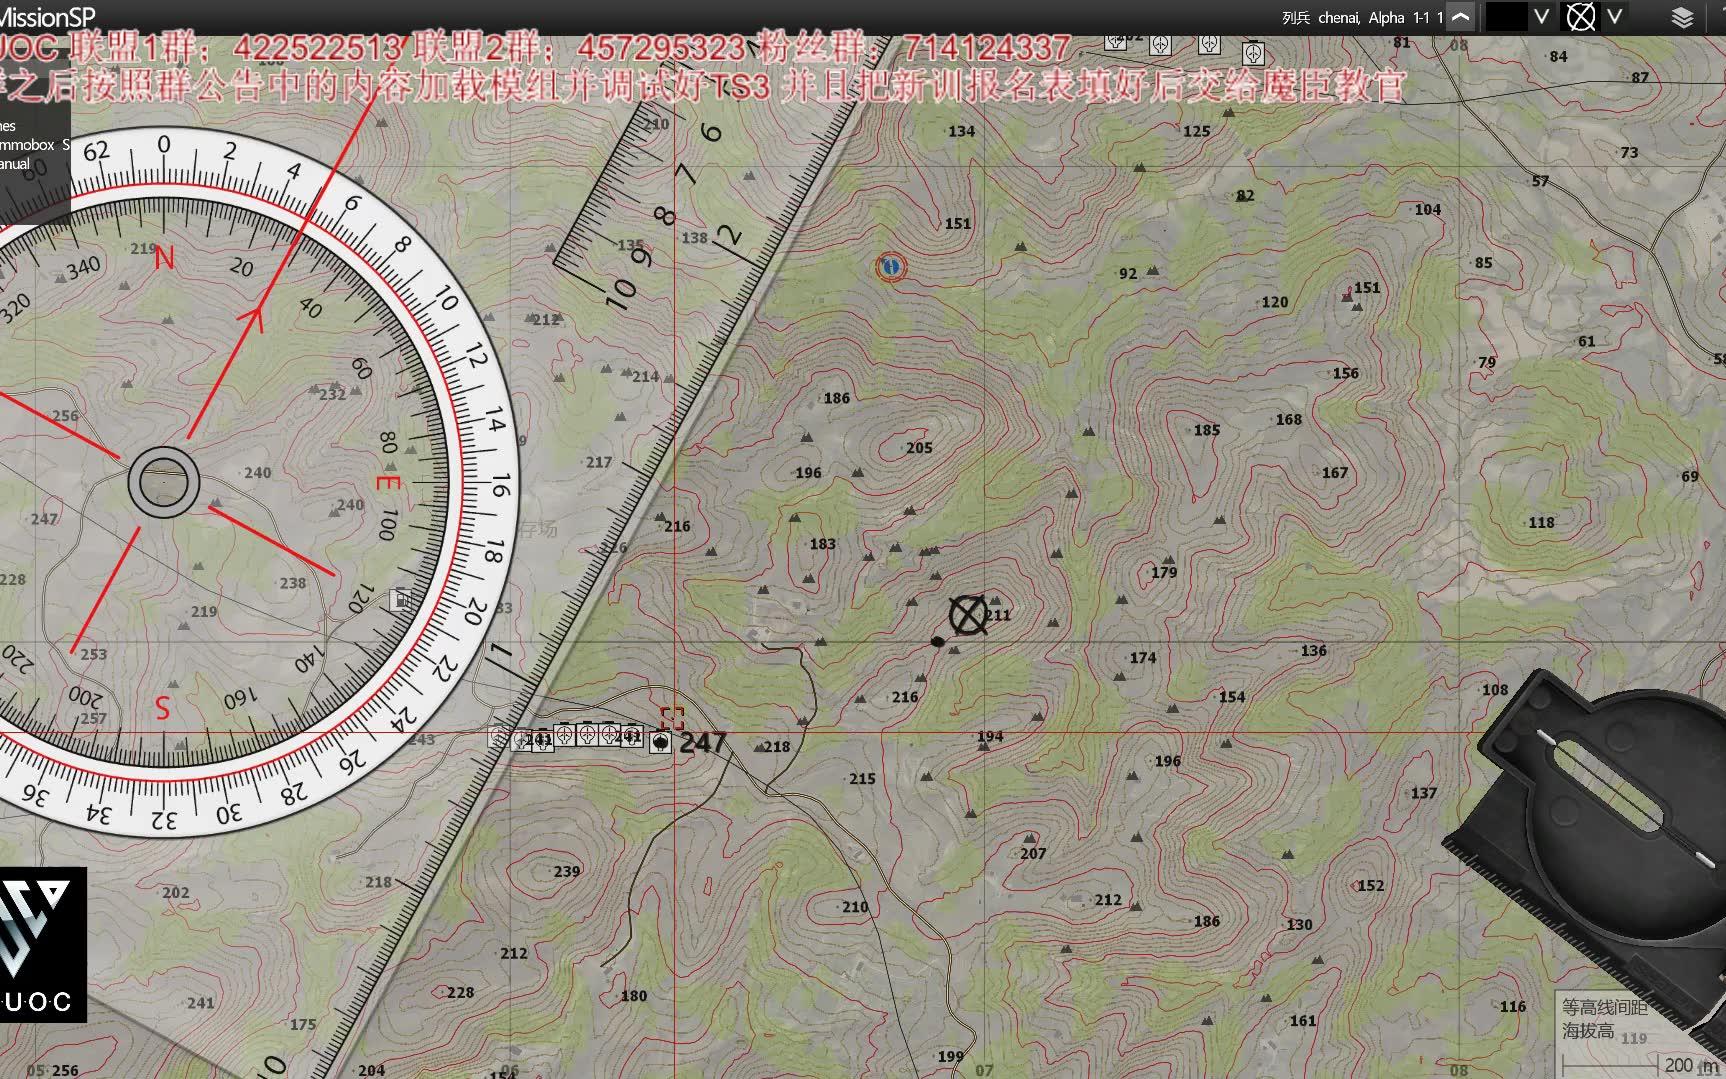Click the red selection brackets cursor on the map
Screen dimensions: 1726x1079
point(673,717)
